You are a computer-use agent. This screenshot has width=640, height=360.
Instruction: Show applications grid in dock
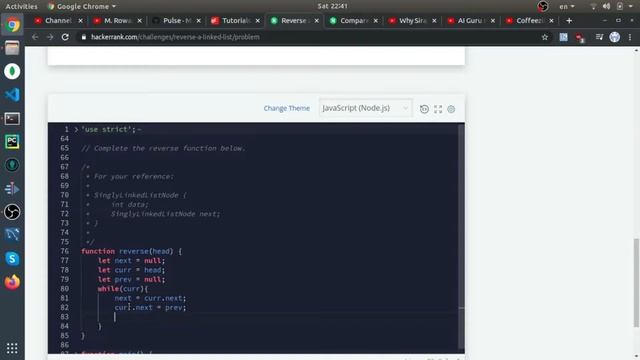tap(12, 348)
